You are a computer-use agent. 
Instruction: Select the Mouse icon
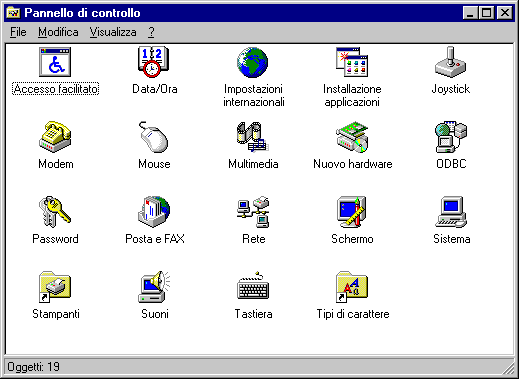pos(154,137)
